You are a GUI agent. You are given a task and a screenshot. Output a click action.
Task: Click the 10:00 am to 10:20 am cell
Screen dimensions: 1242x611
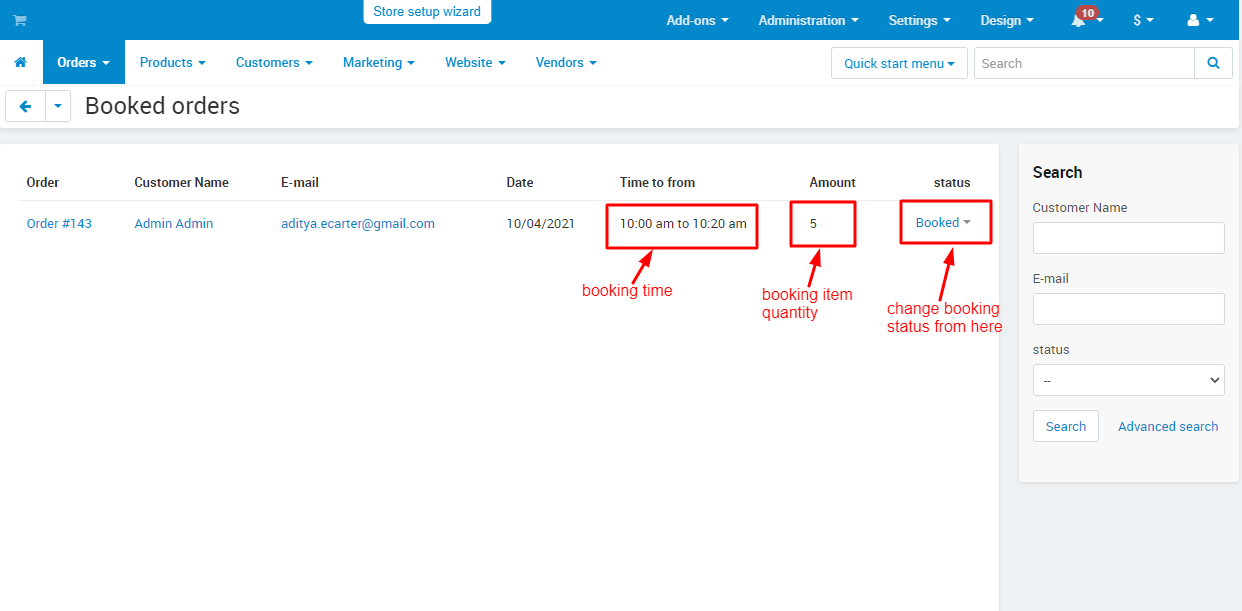click(x=683, y=223)
